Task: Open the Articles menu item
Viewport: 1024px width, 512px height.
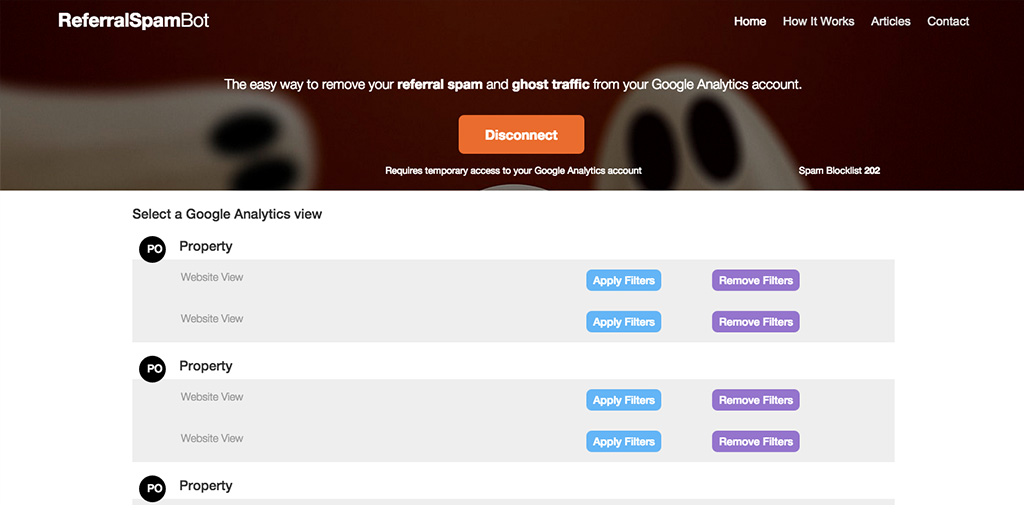Action: [890, 22]
